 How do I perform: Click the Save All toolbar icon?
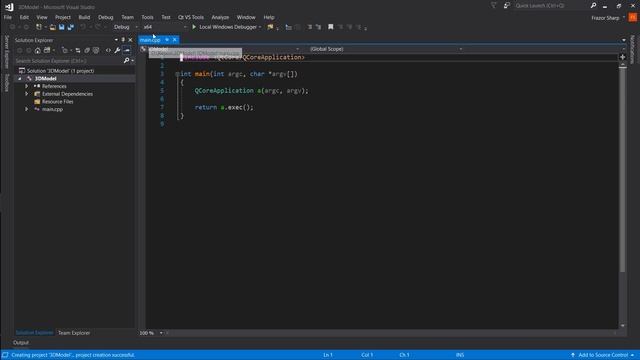(x=71, y=27)
